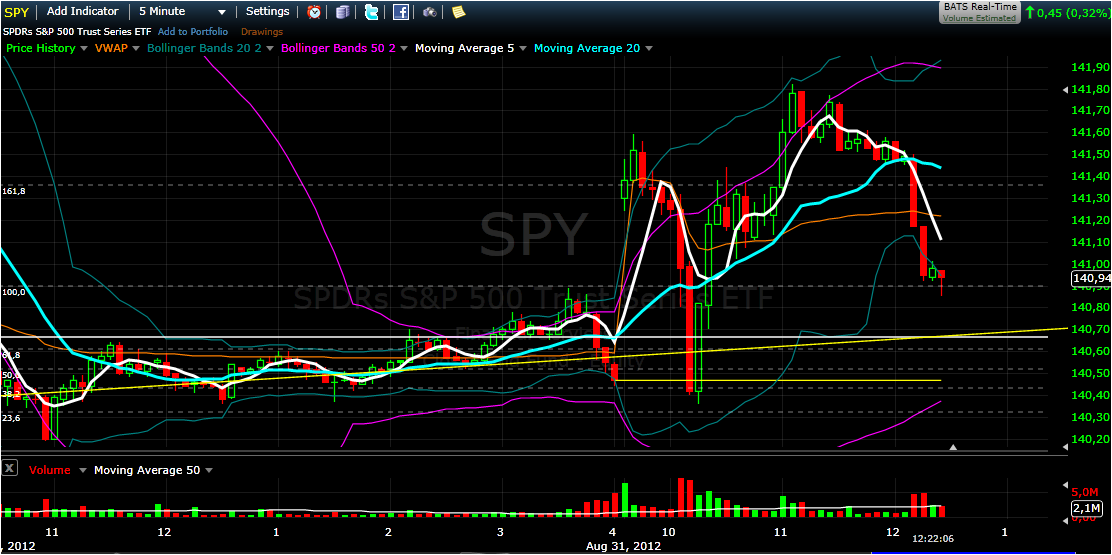Open the price alert alarm clock icon

click(x=313, y=11)
